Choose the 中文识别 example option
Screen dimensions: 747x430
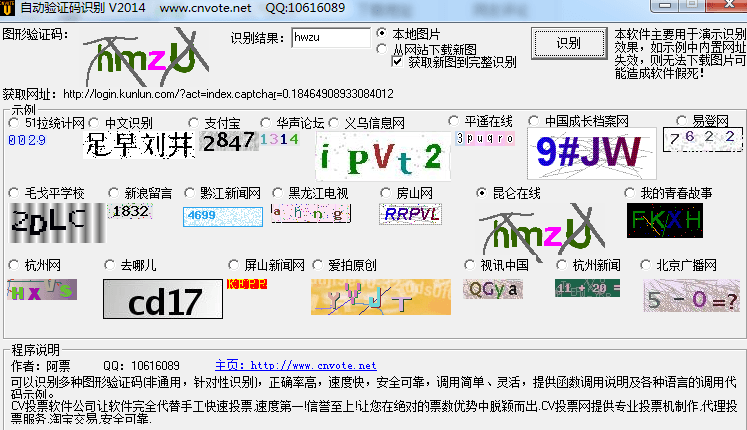tap(94, 123)
